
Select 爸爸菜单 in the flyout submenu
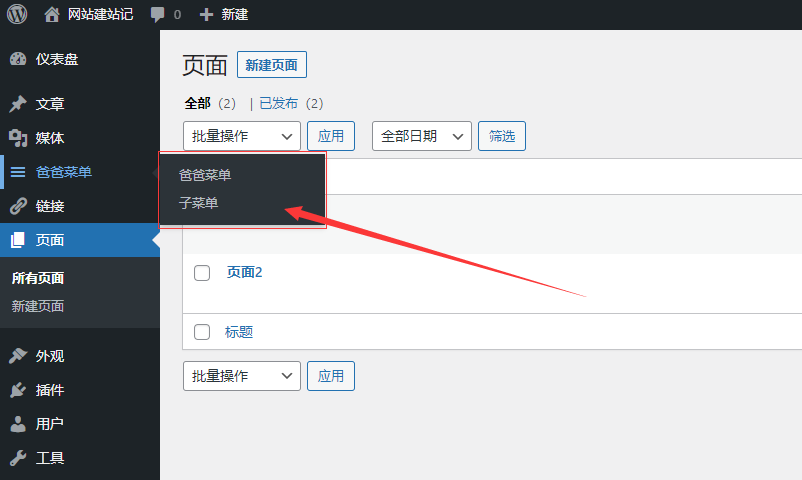(x=205, y=175)
